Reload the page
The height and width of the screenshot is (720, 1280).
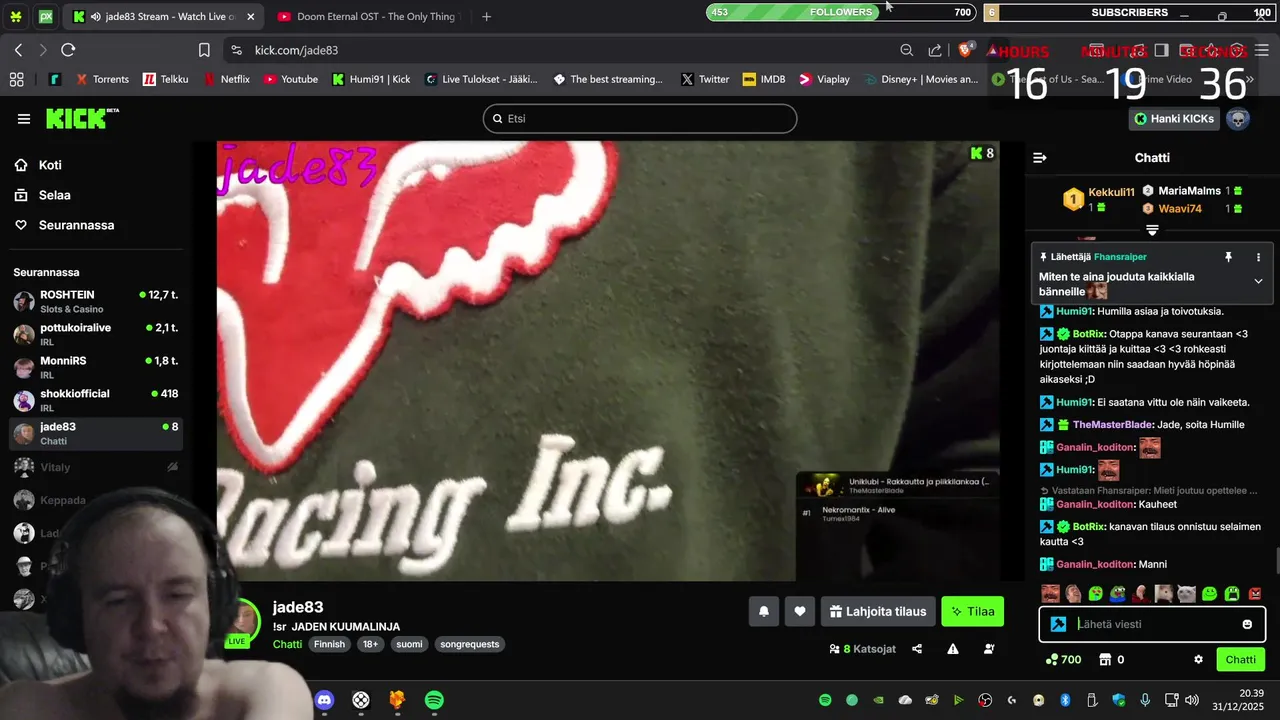(68, 50)
